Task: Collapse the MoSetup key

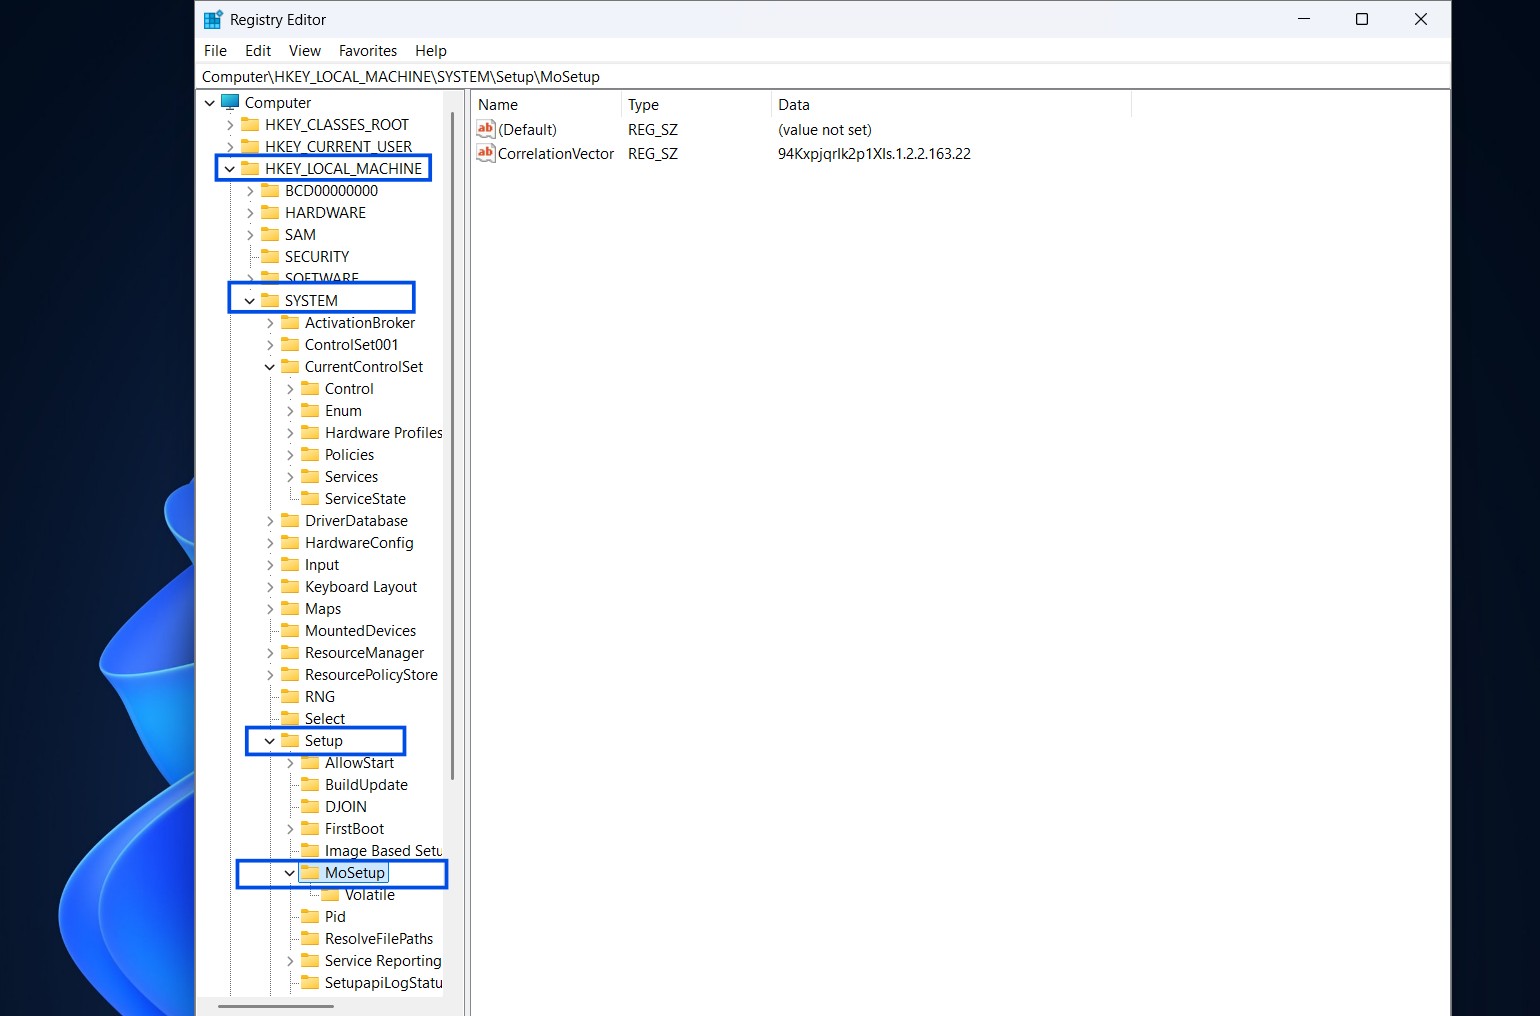Action: 290,873
